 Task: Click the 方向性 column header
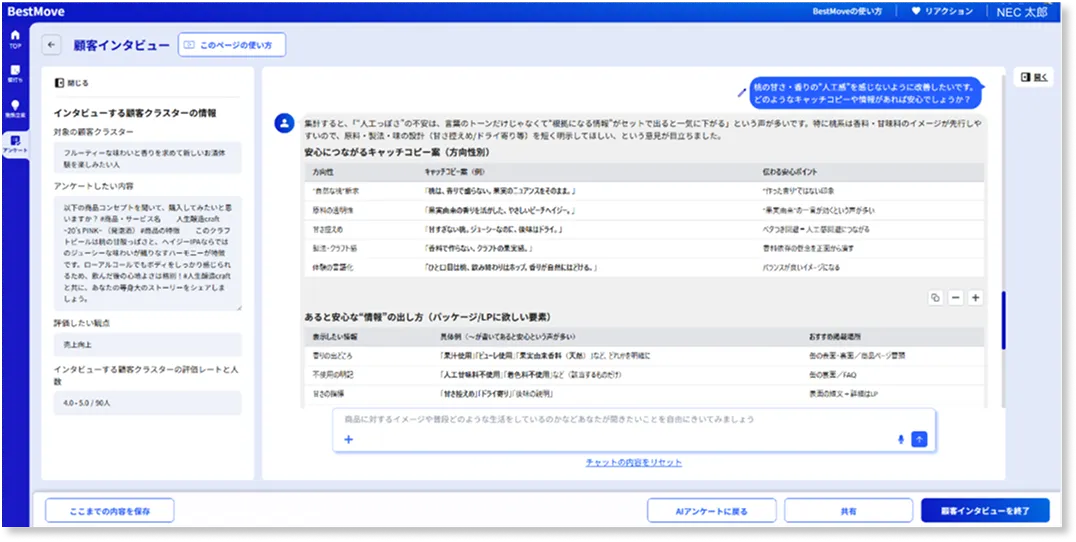(x=323, y=172)
